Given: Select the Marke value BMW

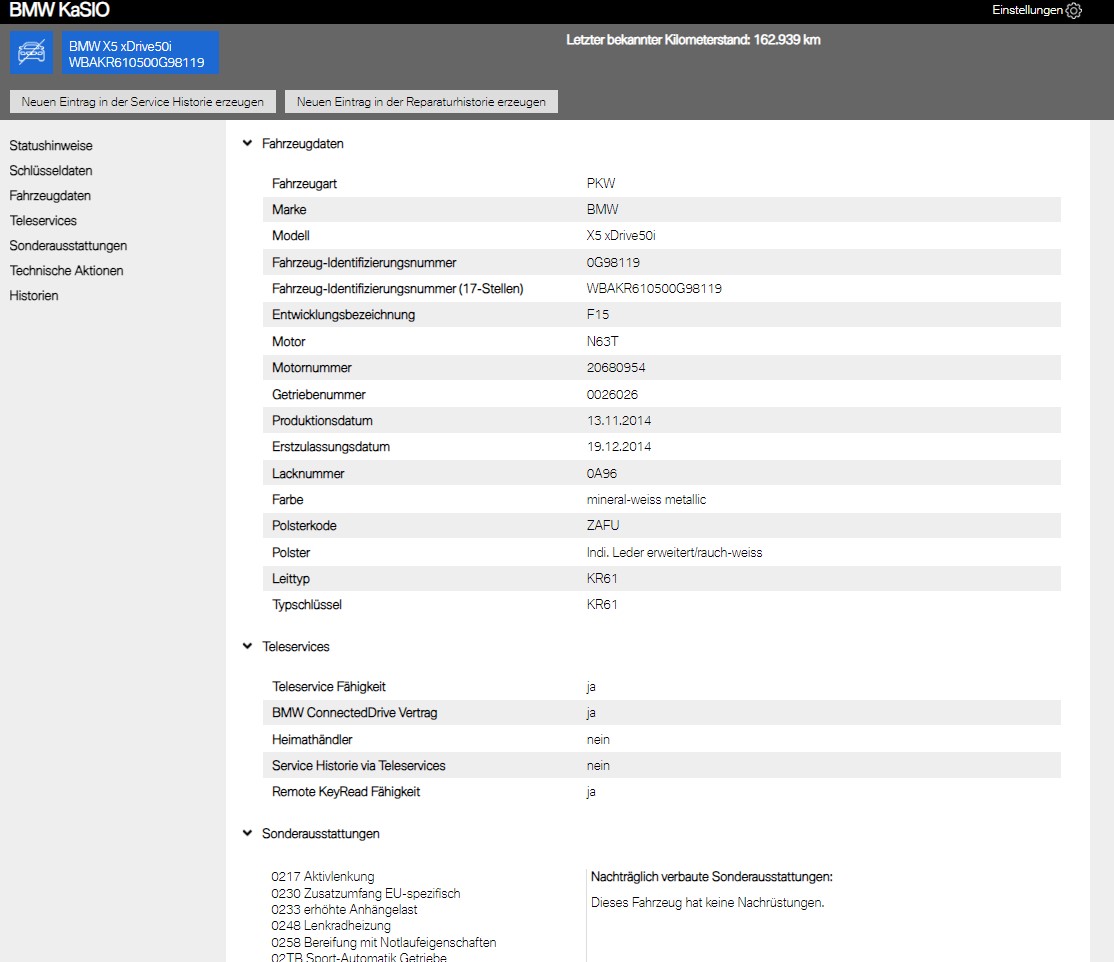Looking at the screenshot, I should click(602, 210).
